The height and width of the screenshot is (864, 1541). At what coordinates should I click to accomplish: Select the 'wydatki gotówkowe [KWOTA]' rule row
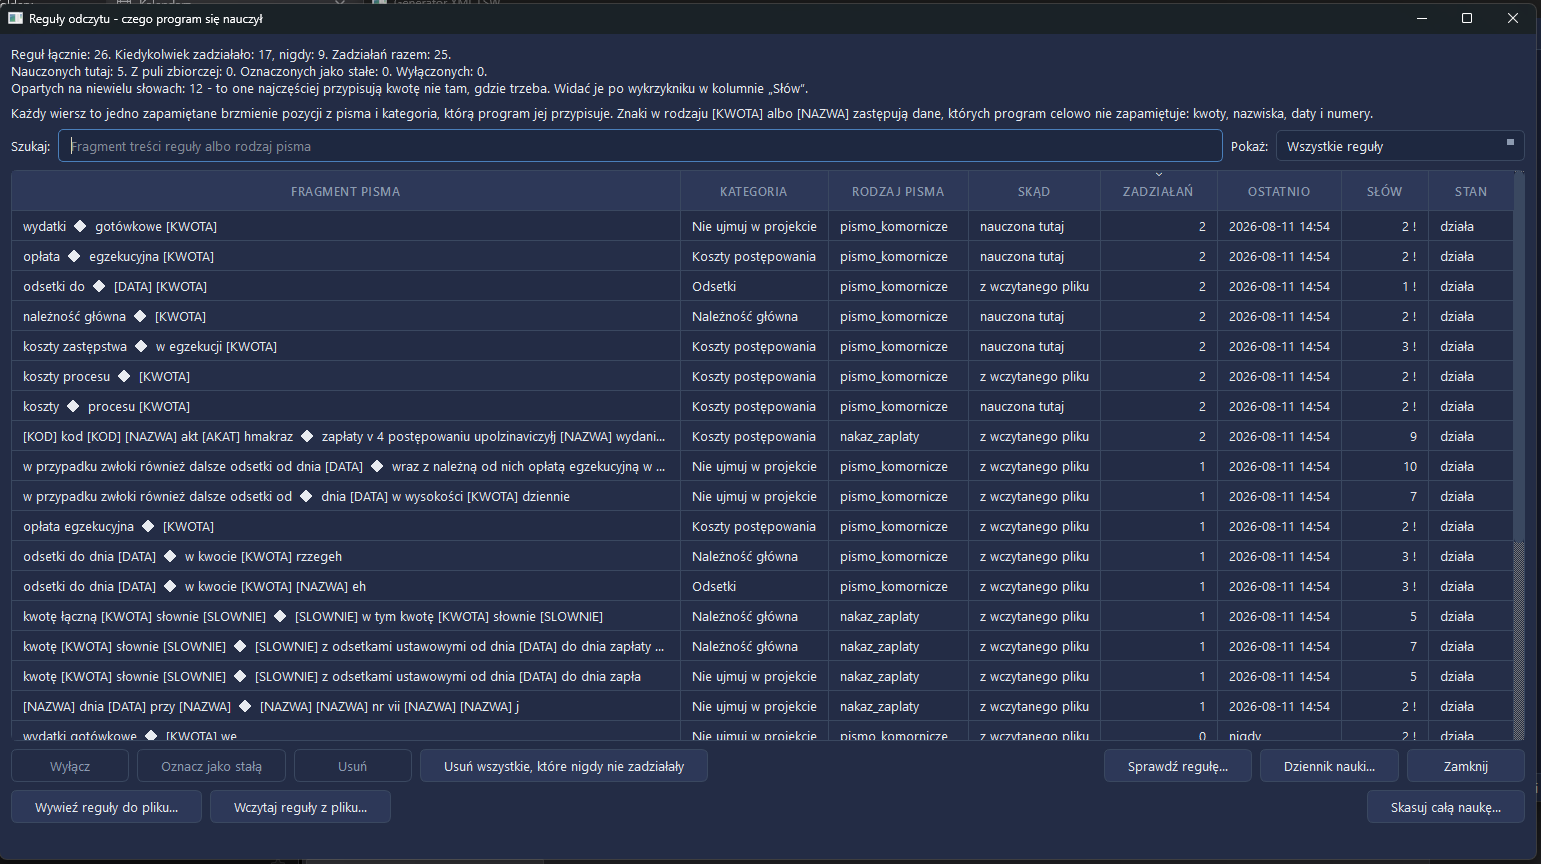coord(763,226)
